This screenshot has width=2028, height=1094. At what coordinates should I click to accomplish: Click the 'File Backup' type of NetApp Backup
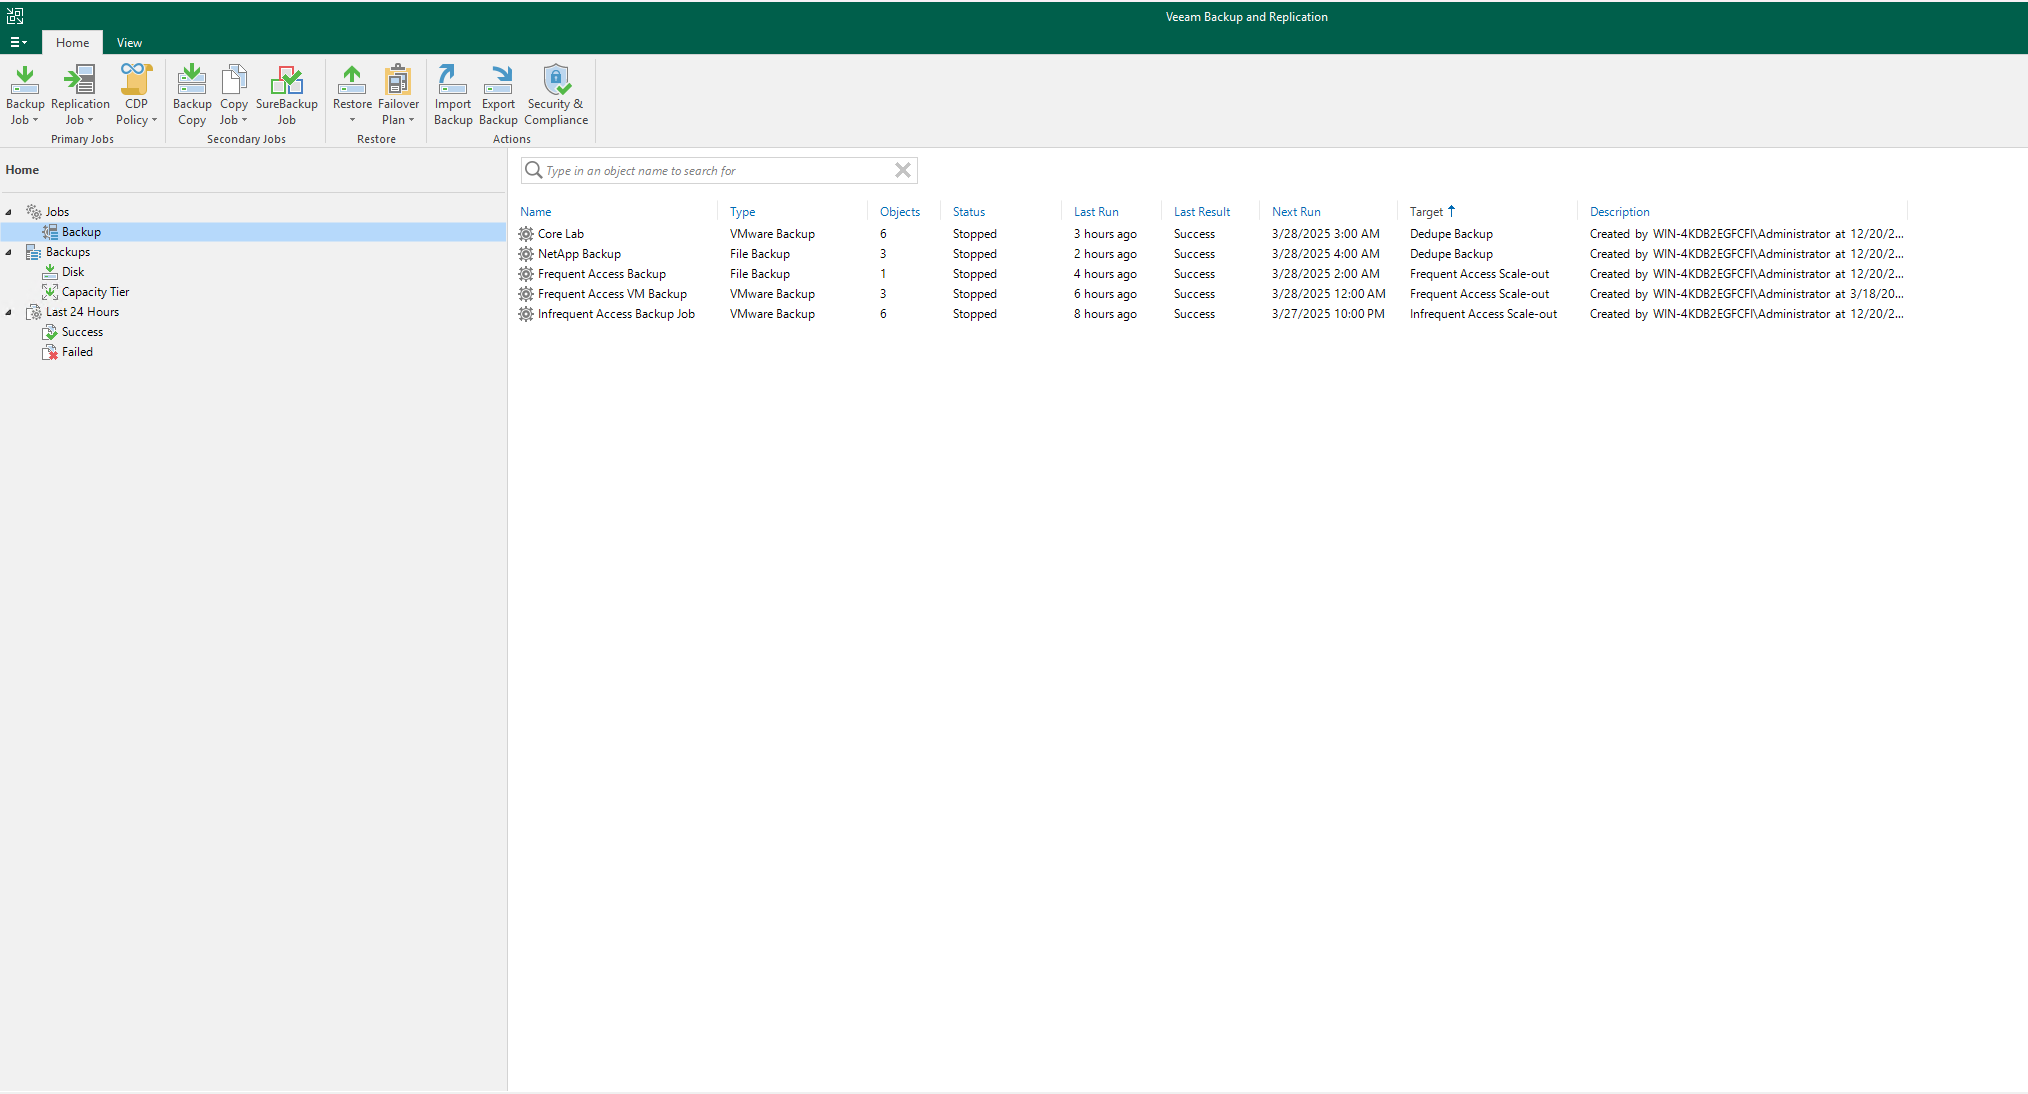point(760,254)
